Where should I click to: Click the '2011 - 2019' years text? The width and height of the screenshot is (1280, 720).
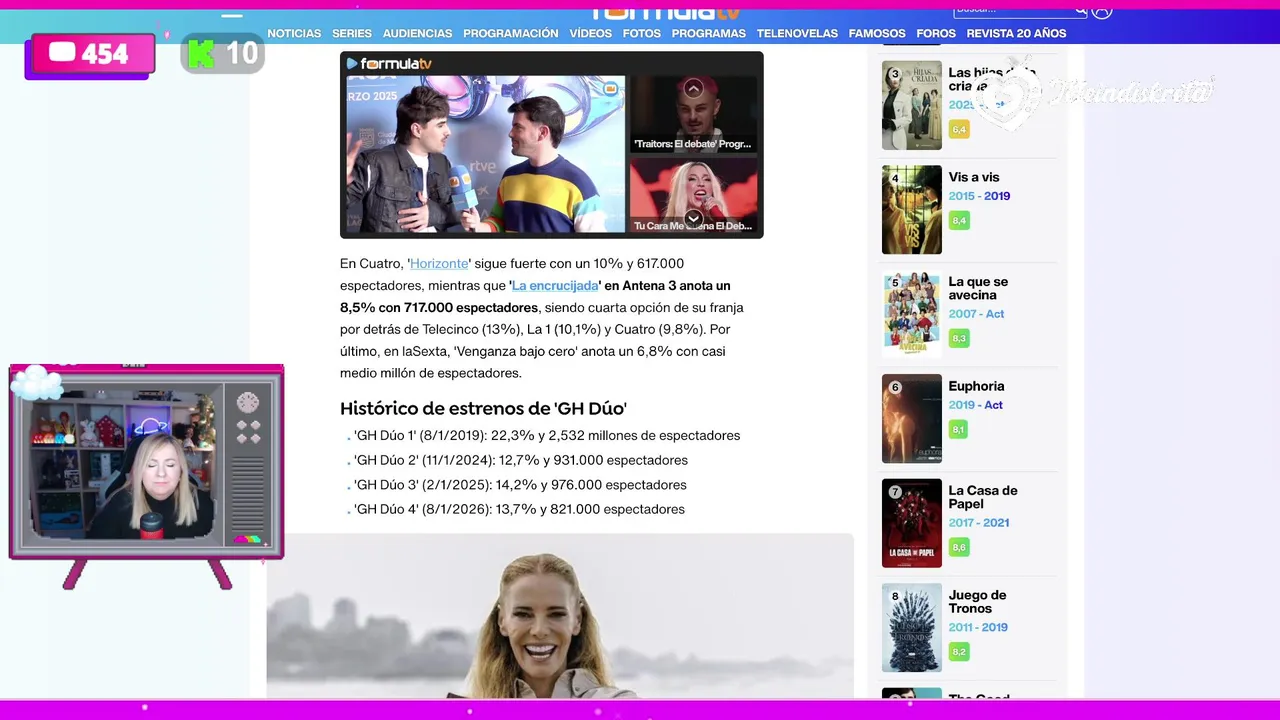point(978,627)
